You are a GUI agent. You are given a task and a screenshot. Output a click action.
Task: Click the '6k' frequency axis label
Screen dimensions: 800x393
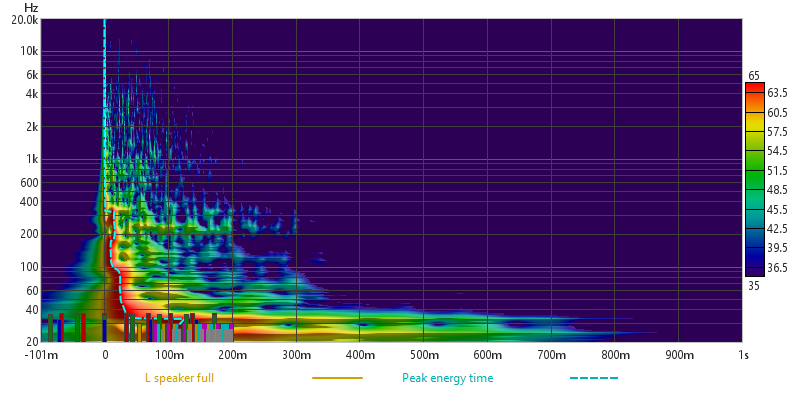pyautogui.click(x=32, y=75)
